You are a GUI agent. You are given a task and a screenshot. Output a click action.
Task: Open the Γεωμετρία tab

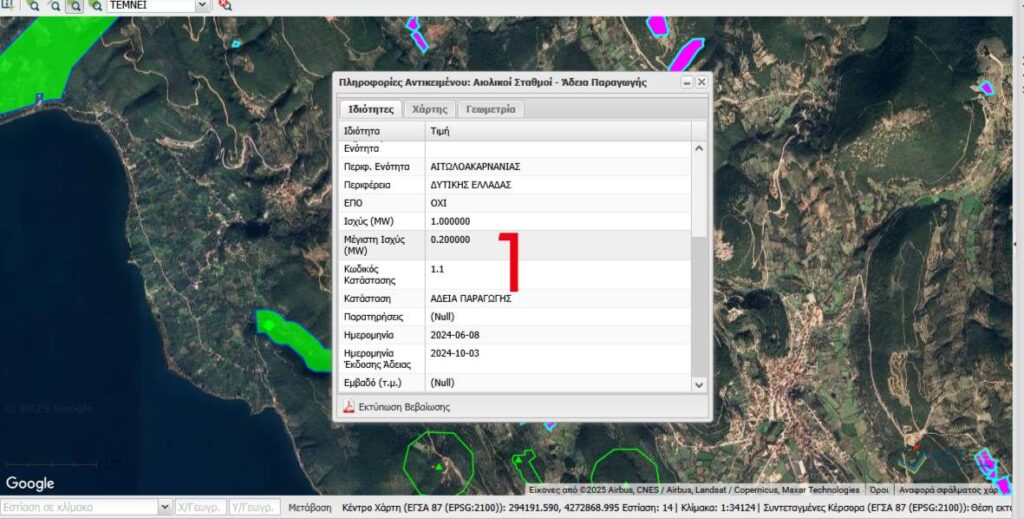coord(490,109)
